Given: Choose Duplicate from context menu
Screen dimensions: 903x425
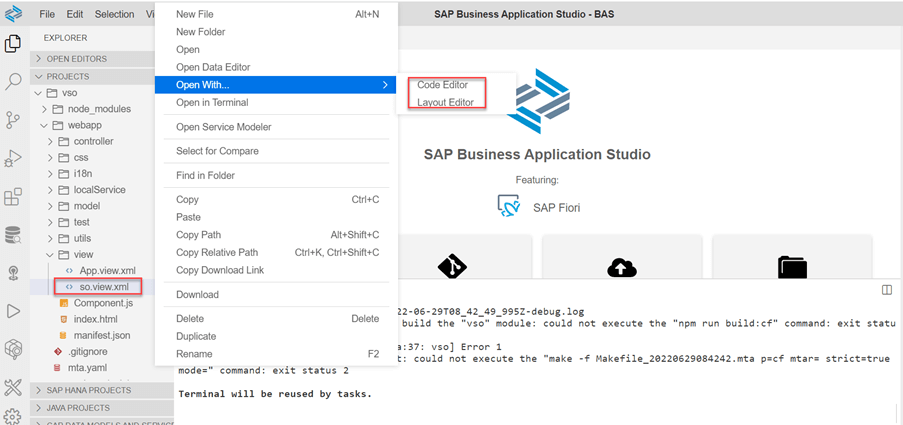Looking at the screenshot, I should 277,336.
